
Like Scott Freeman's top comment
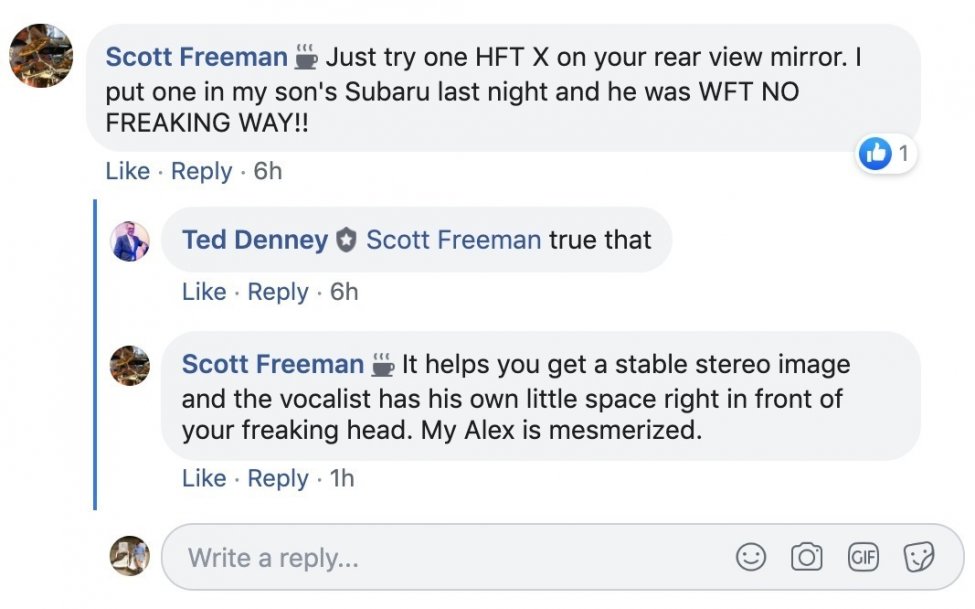click(127, 171)
